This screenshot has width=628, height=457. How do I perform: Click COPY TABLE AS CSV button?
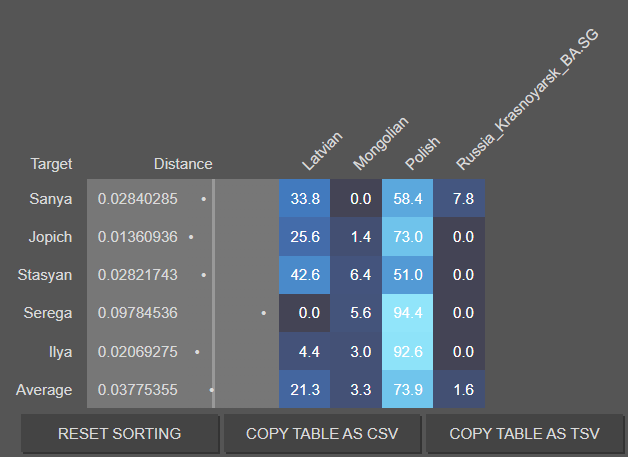321,434
